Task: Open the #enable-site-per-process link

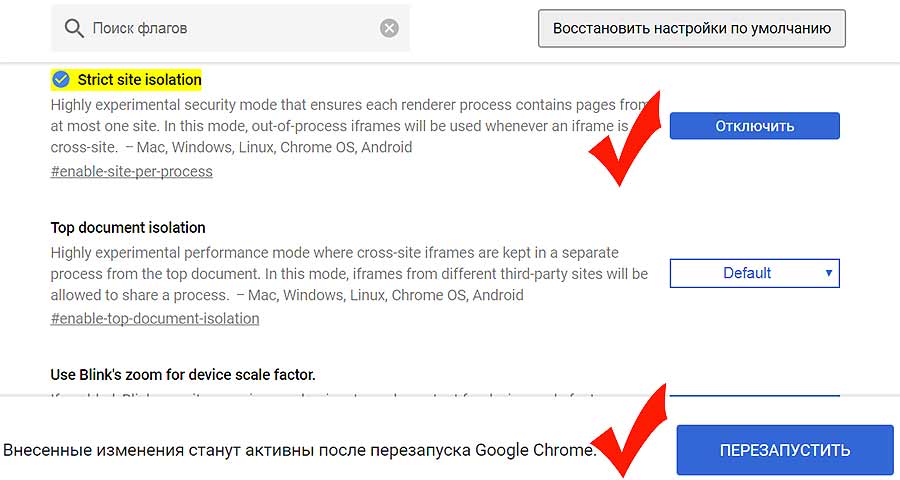Action: [x=131, y=171]
